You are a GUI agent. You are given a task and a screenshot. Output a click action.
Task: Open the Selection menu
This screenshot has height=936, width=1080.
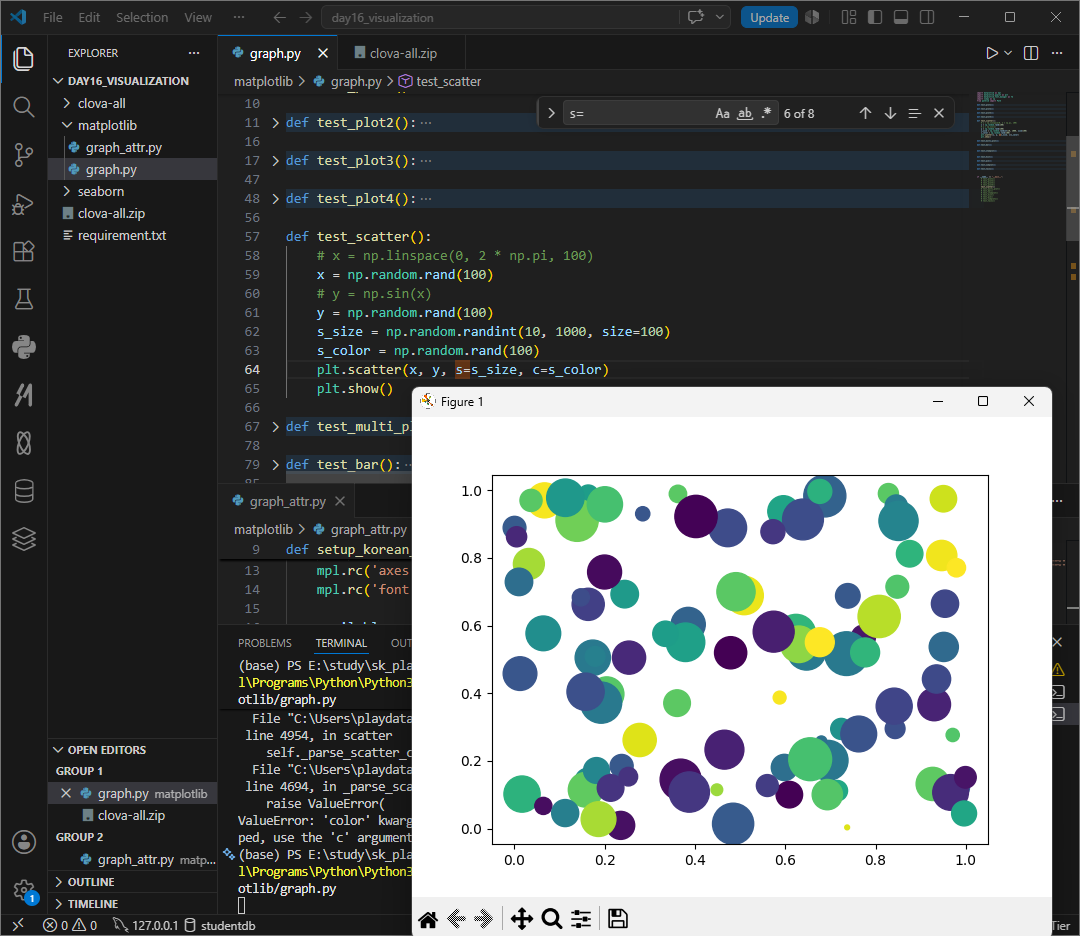tap(142, 17)
